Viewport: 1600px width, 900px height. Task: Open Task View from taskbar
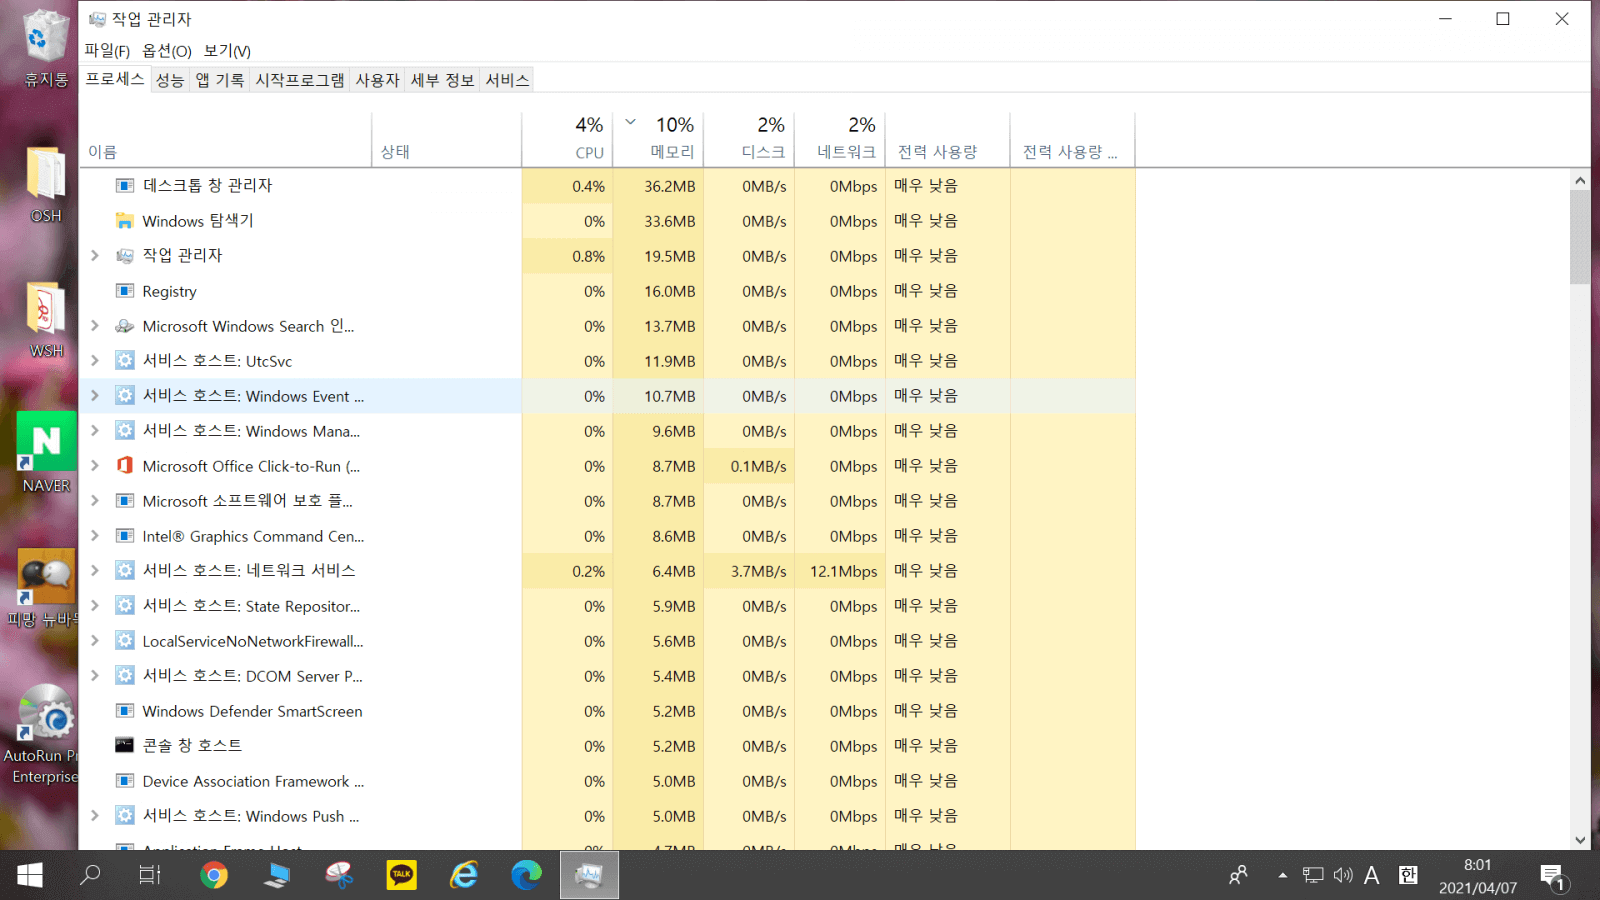(150, 876)
